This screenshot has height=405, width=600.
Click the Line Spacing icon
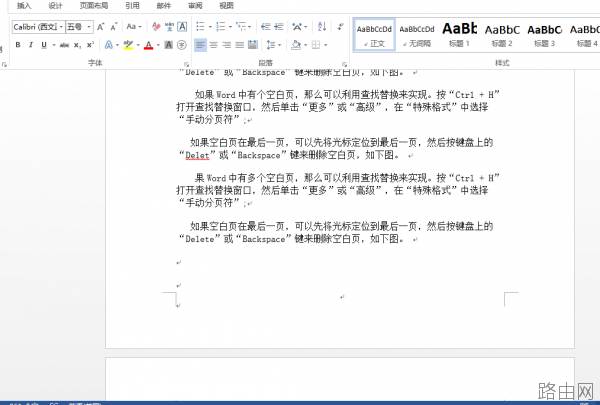coord(271,45)
